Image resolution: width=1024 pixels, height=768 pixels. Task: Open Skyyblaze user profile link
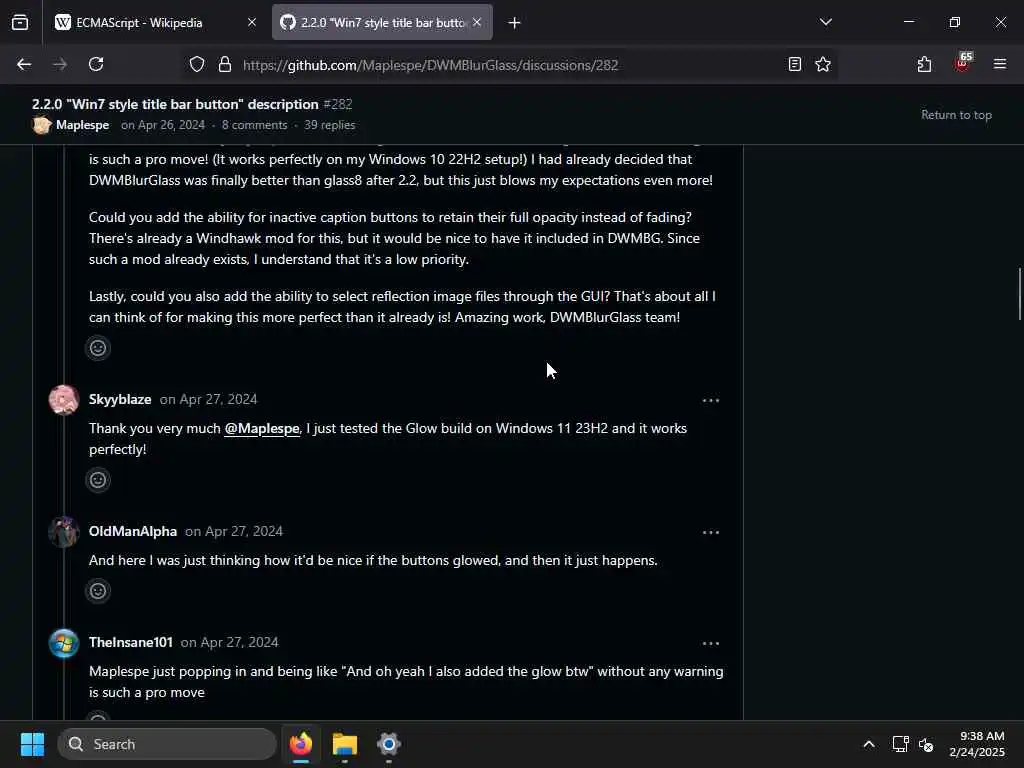point(120,399)
